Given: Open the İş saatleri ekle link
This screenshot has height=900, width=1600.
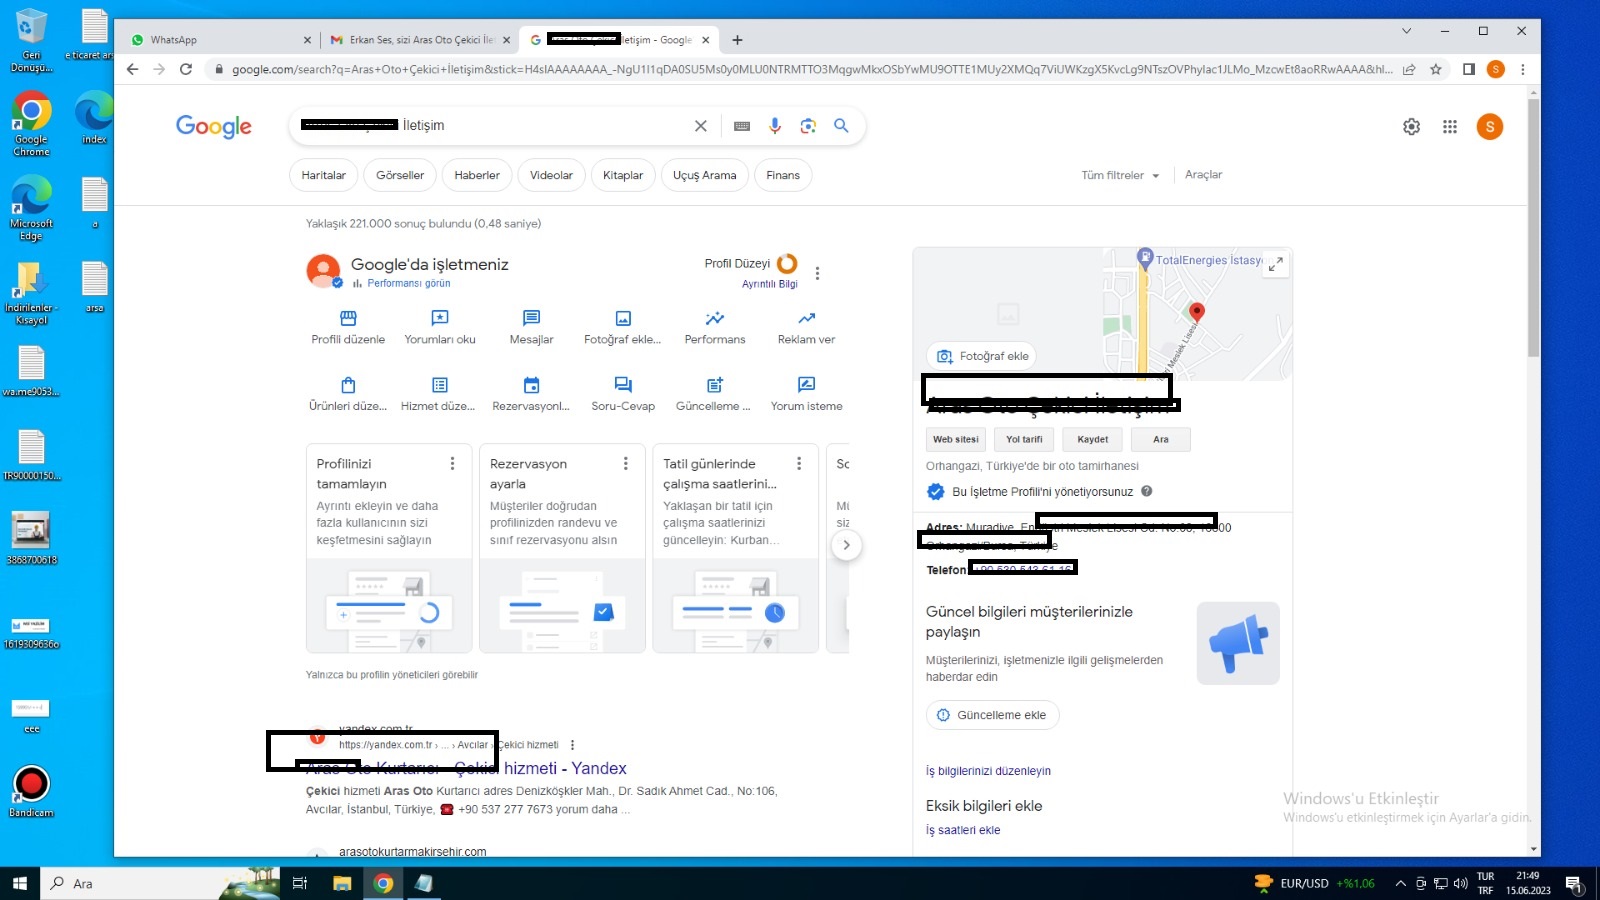Looking at the screenshot, I should click(962, 830).
